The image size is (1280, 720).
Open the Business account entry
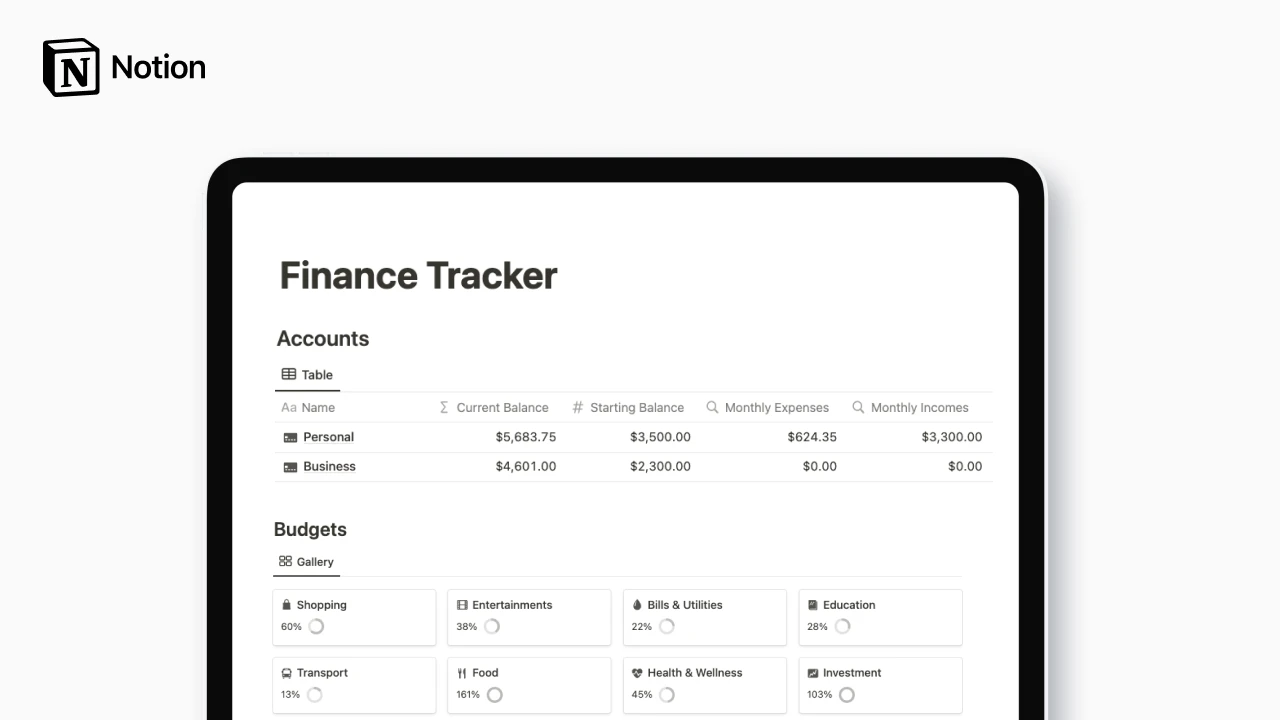[329, 466]
